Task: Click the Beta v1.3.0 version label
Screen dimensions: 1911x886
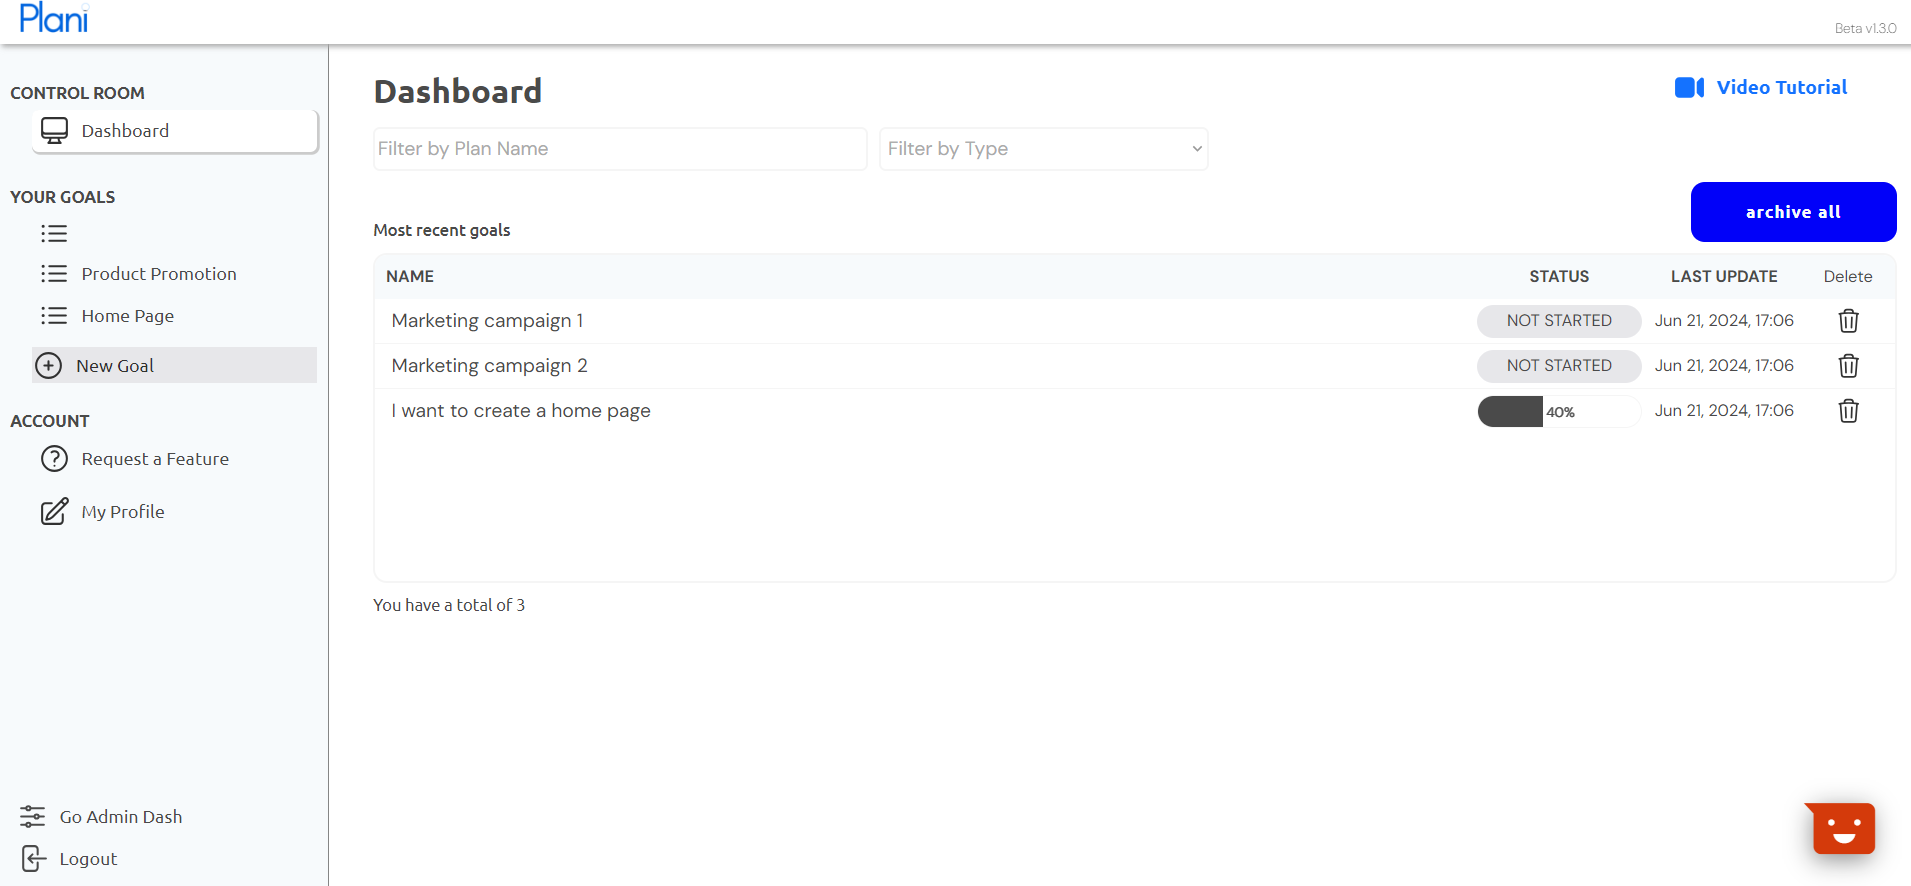Action: [1865, 28]
